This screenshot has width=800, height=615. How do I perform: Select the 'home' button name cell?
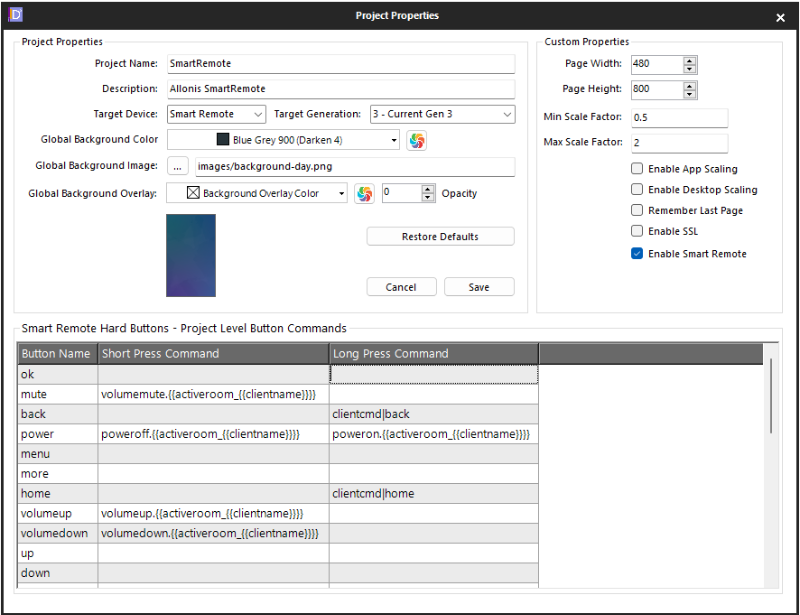[x=58, y=494]
